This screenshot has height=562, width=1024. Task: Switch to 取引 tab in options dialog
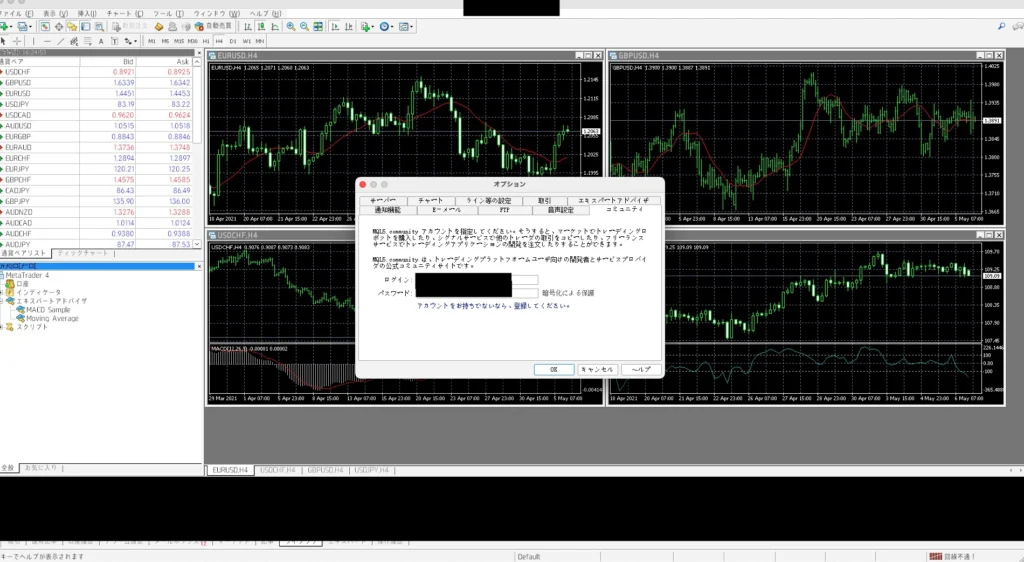click(545, 200)
